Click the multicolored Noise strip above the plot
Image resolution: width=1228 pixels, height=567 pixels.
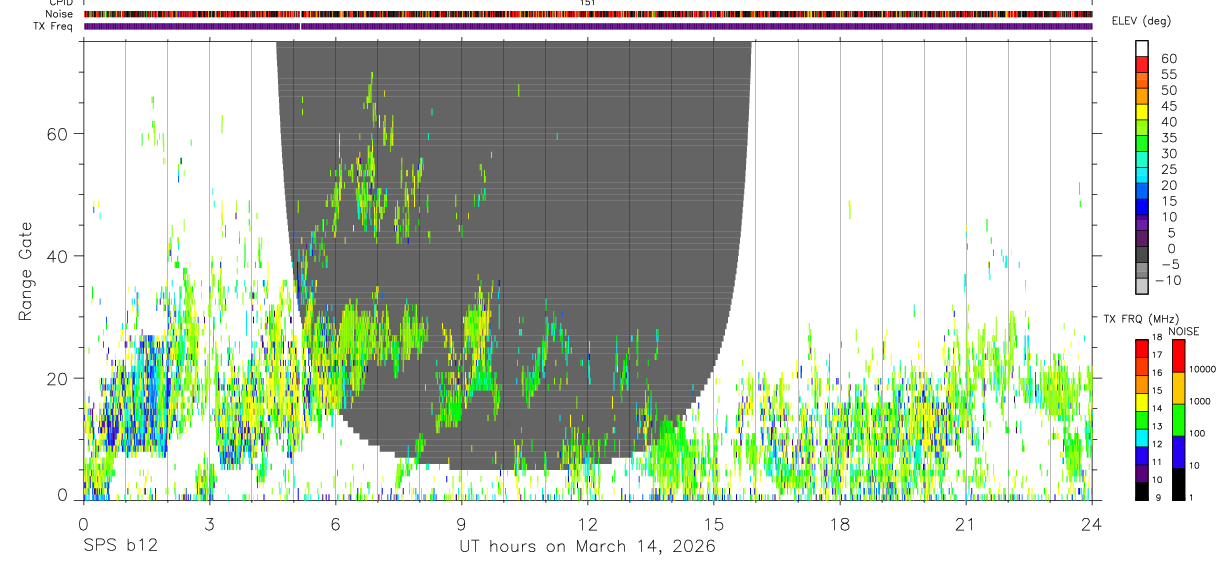(x=588, y=14)
